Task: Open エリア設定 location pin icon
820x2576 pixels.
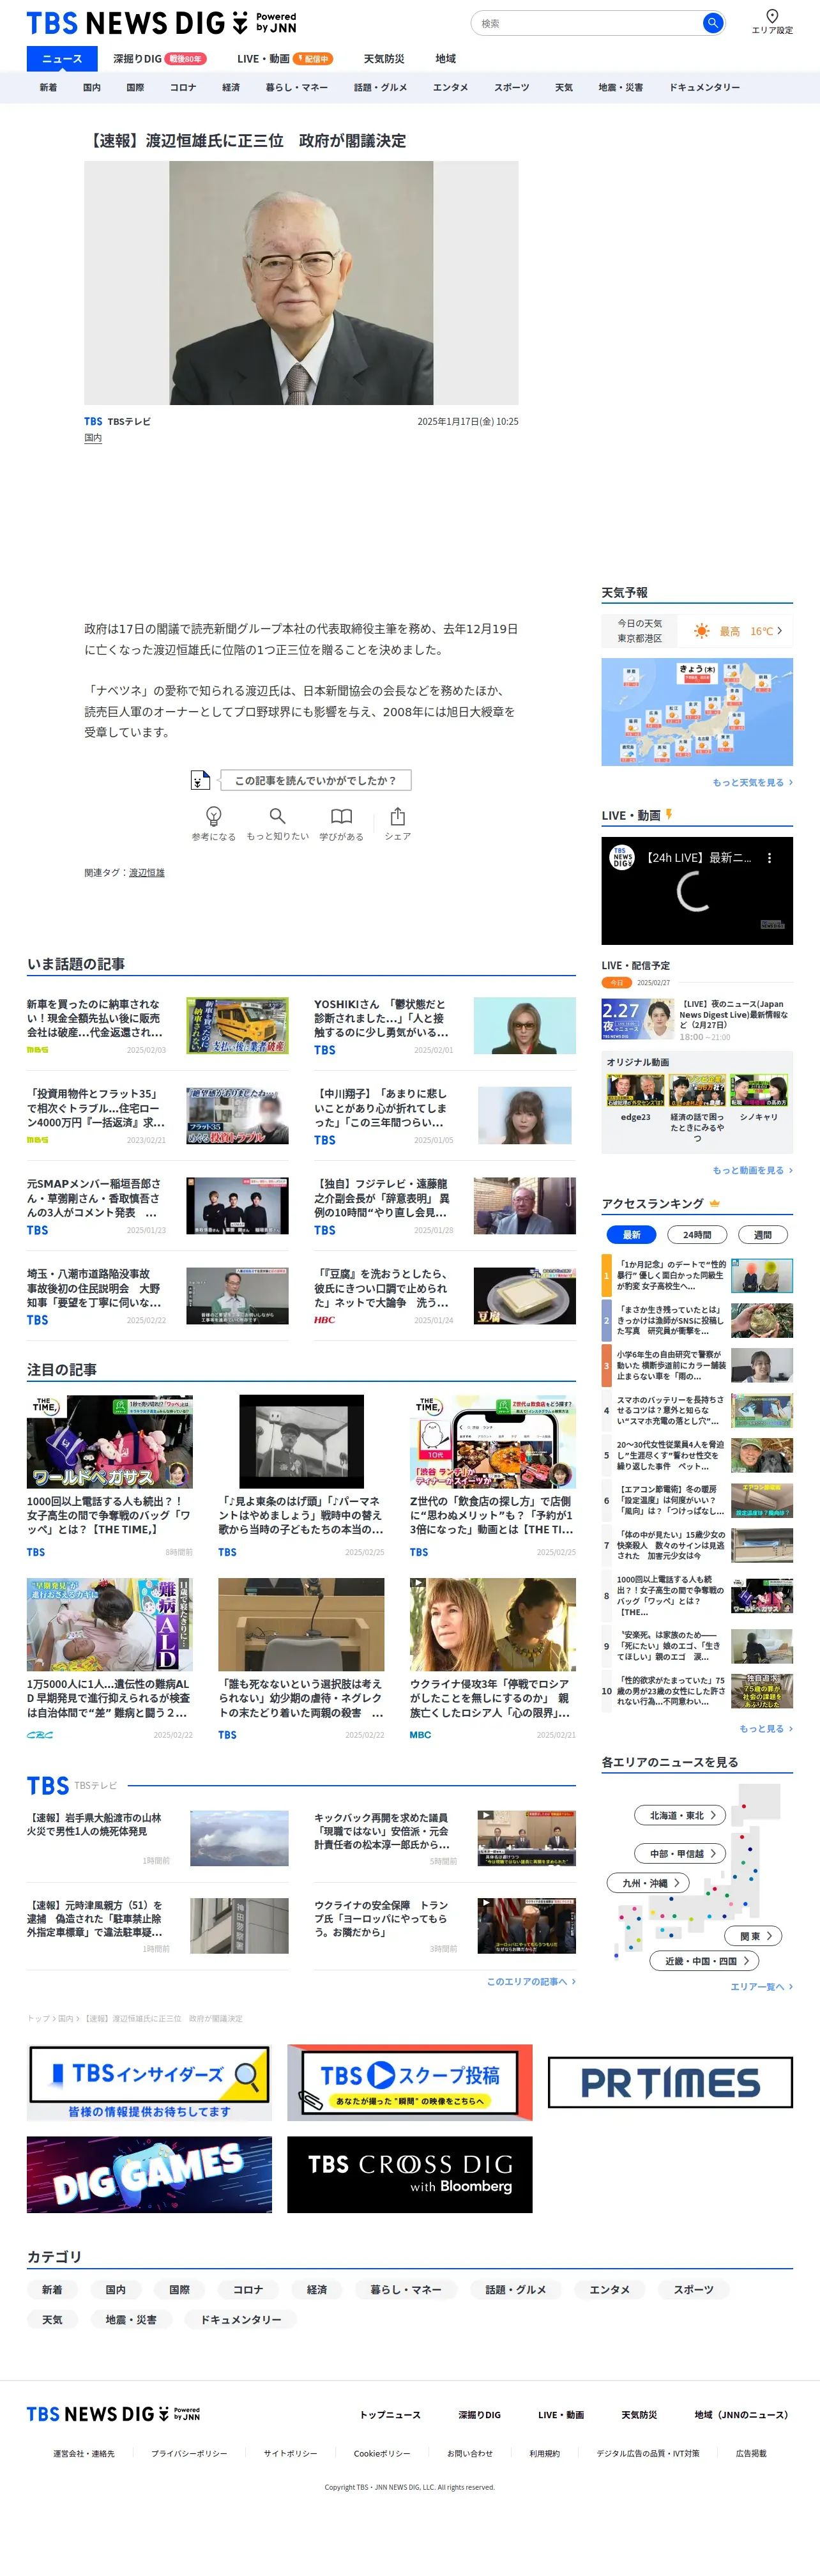Action: (772, 16)
